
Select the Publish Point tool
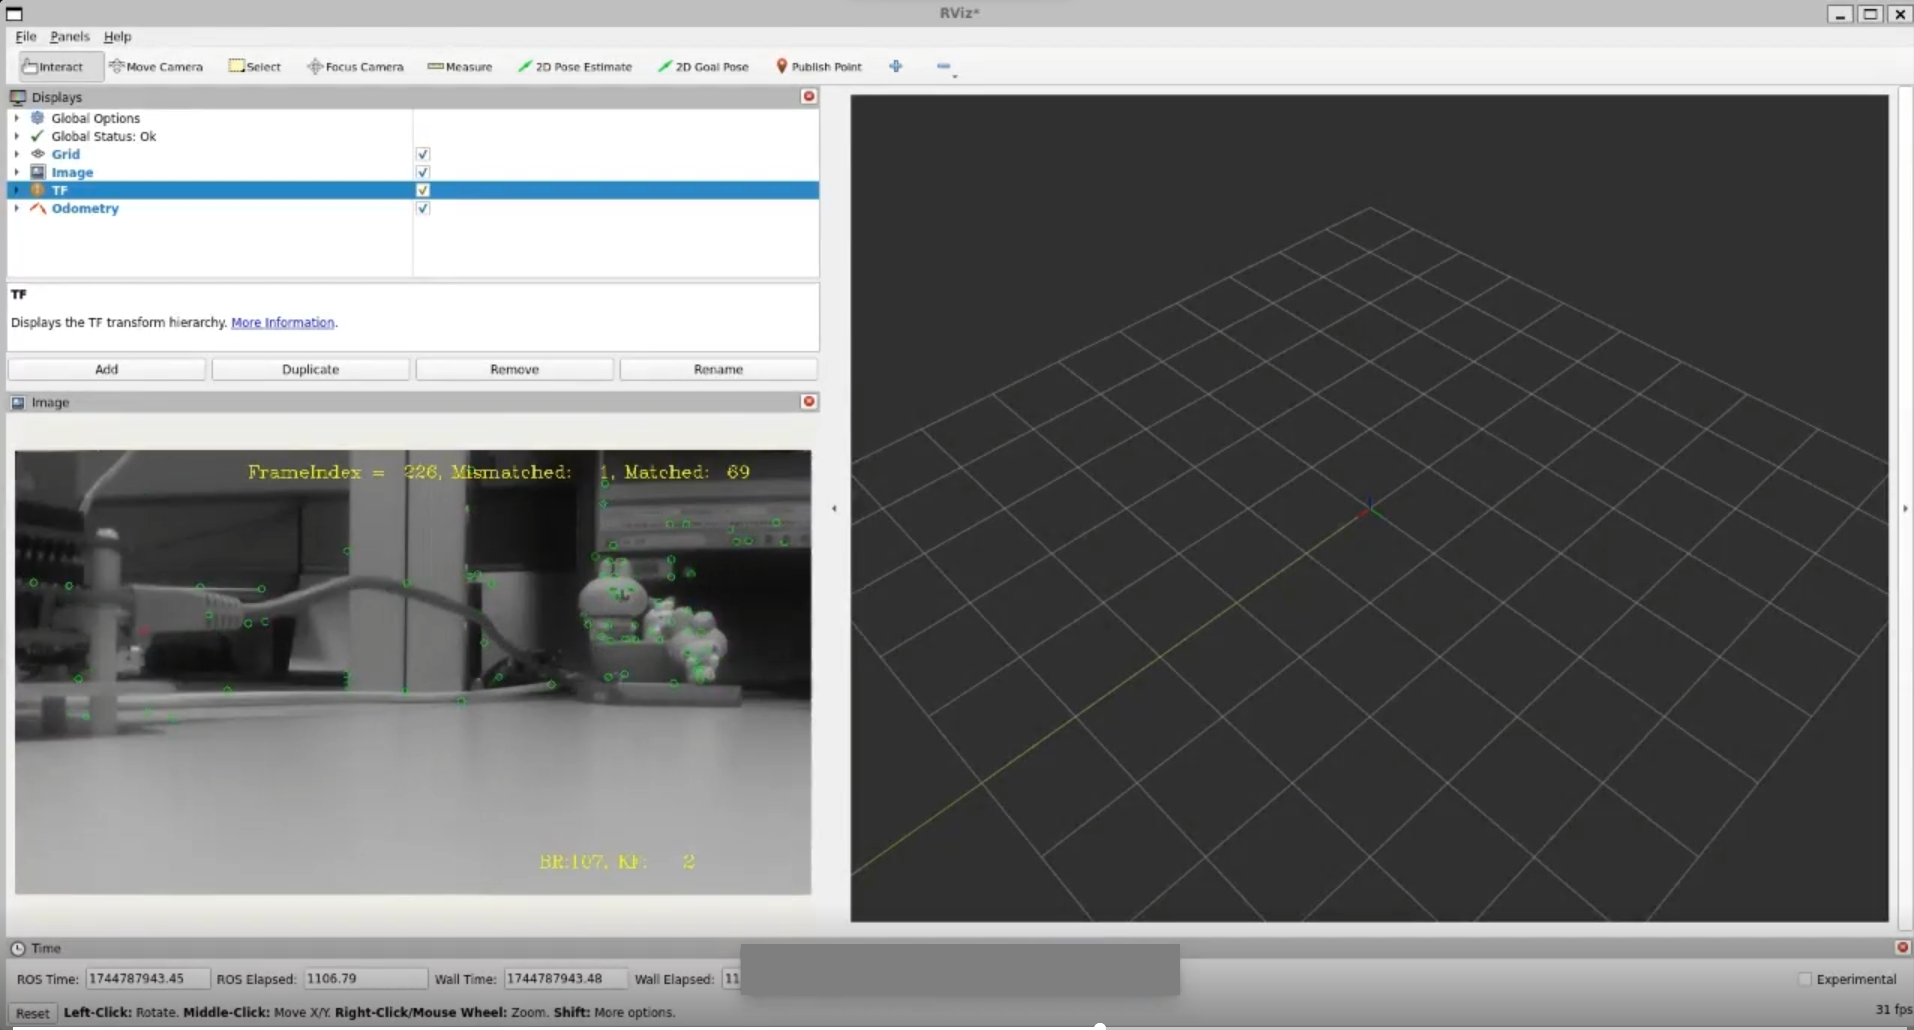pos(818,66)
